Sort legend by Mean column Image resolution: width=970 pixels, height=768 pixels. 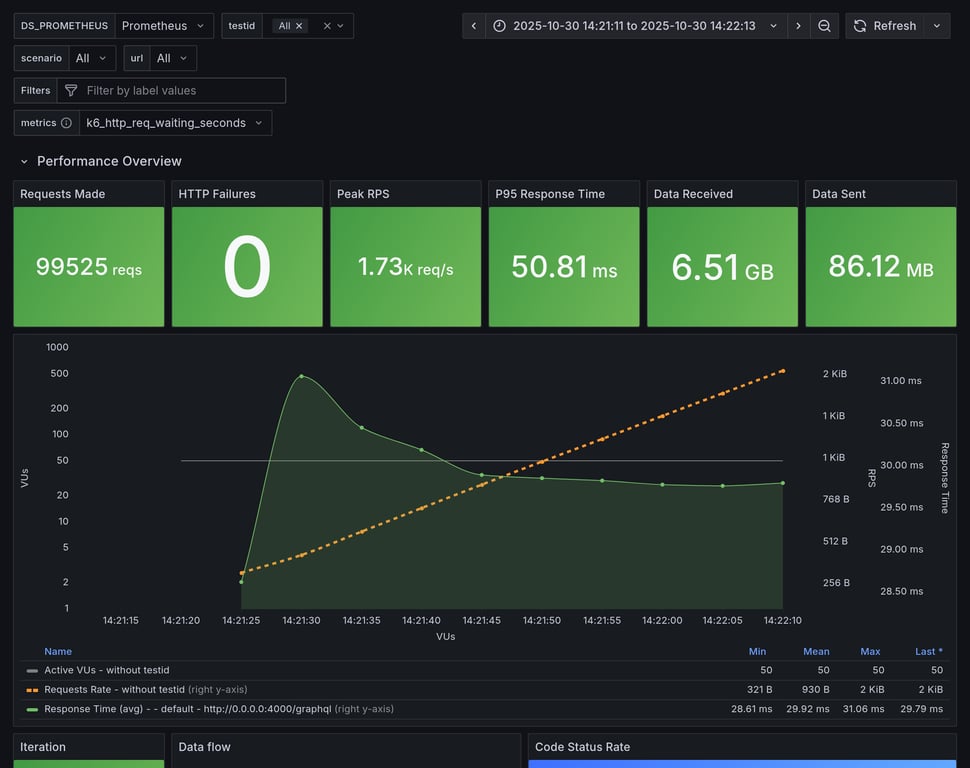point(816,651)
